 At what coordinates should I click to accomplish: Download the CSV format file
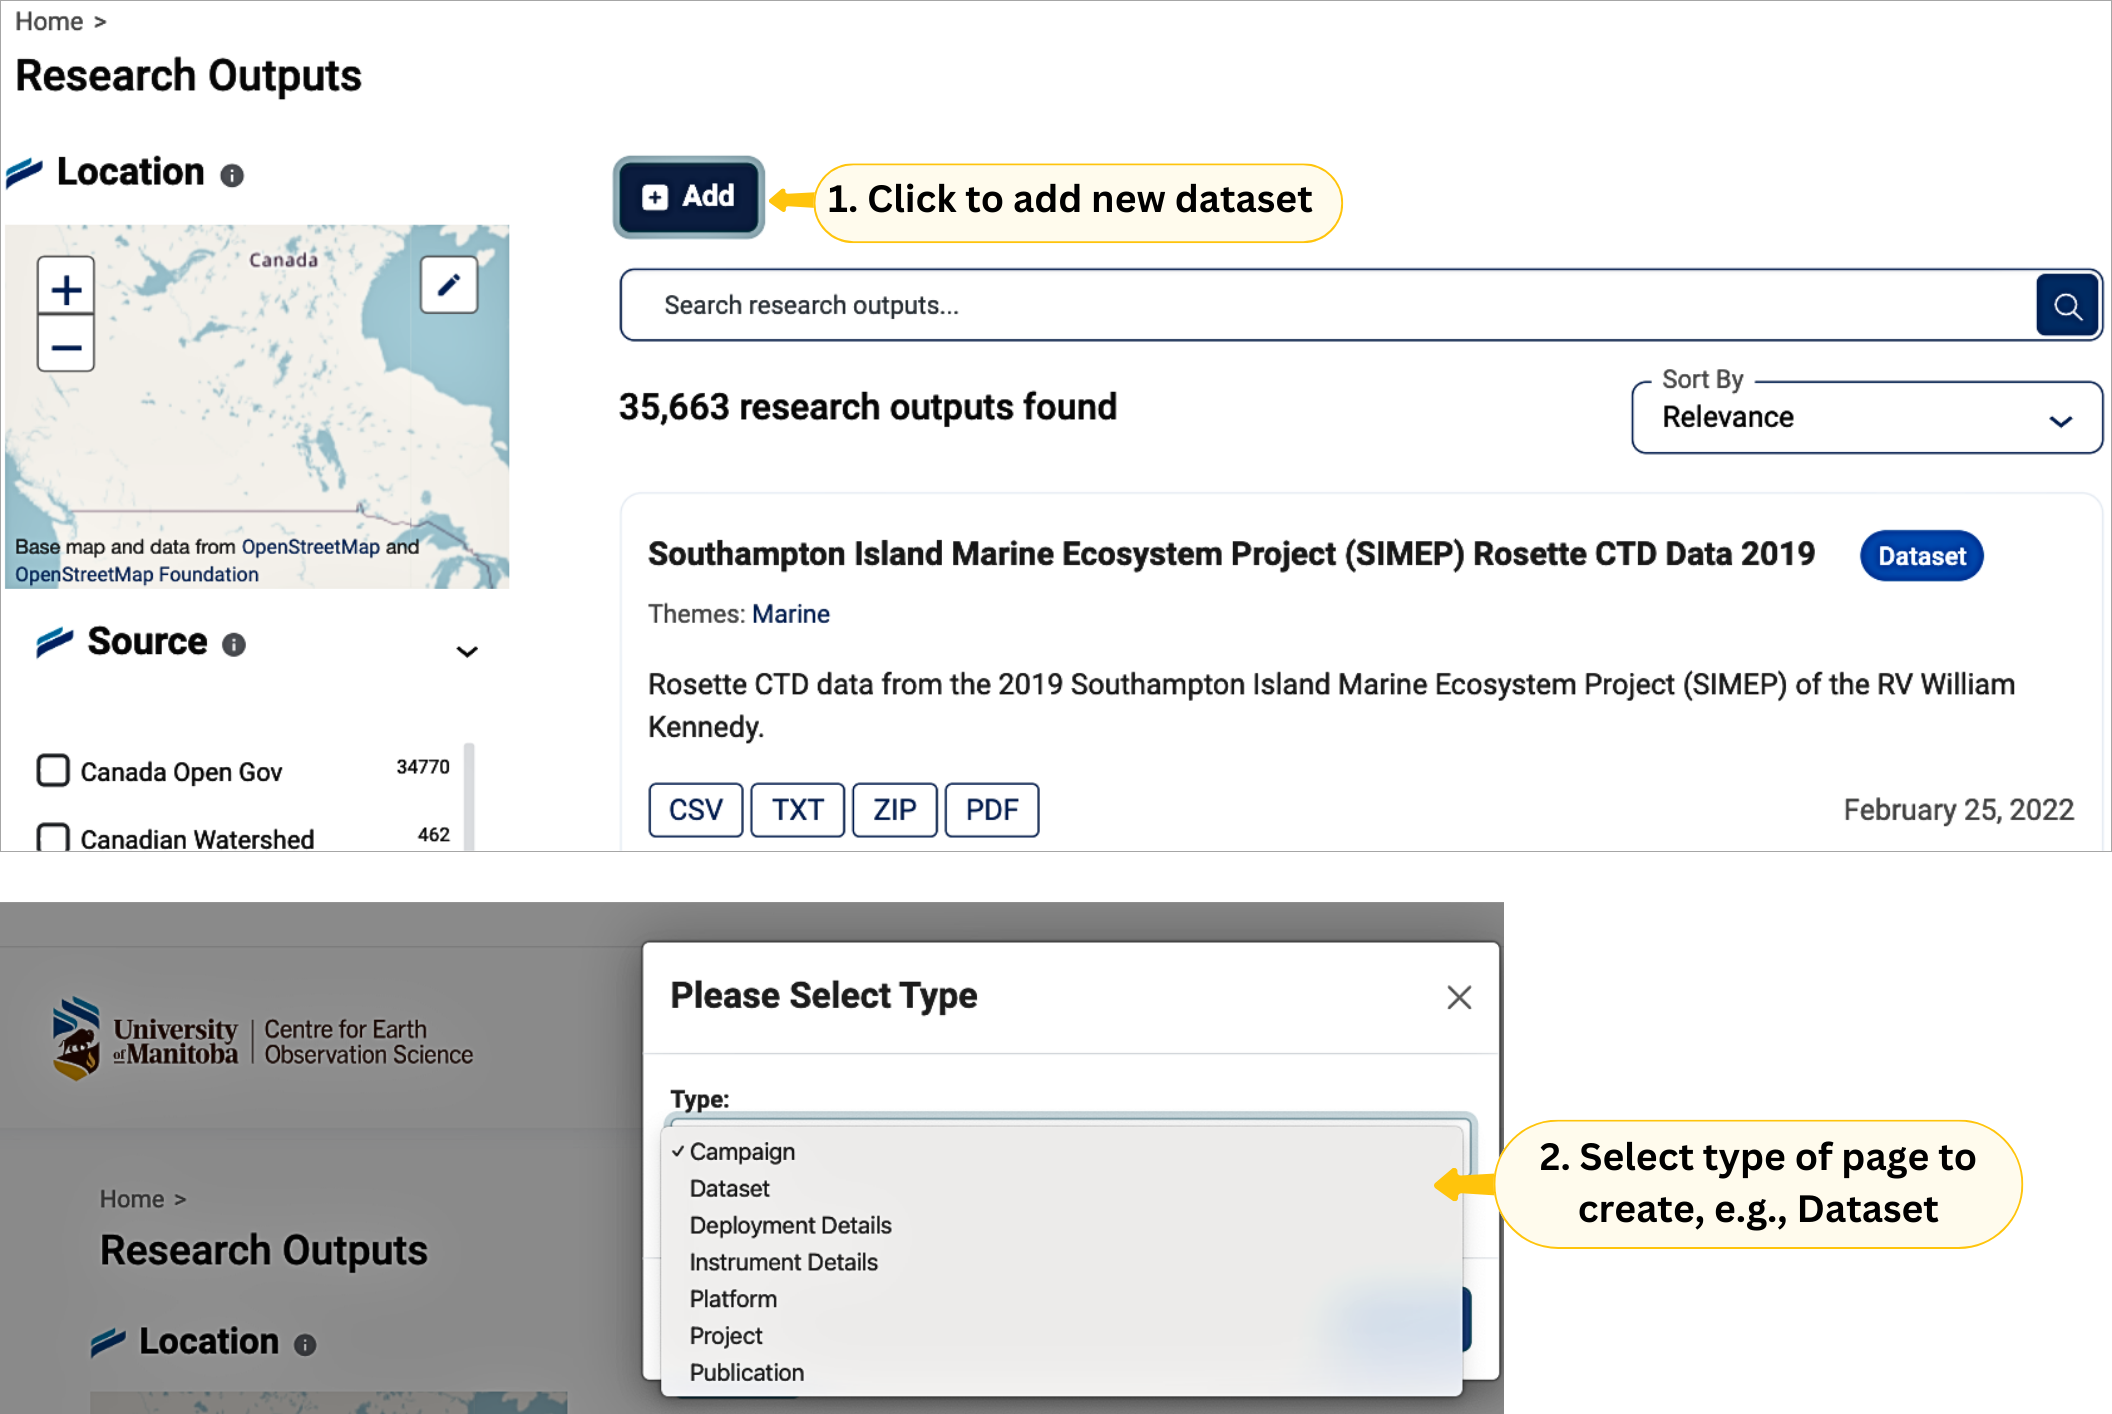click(x=695, y=809)
